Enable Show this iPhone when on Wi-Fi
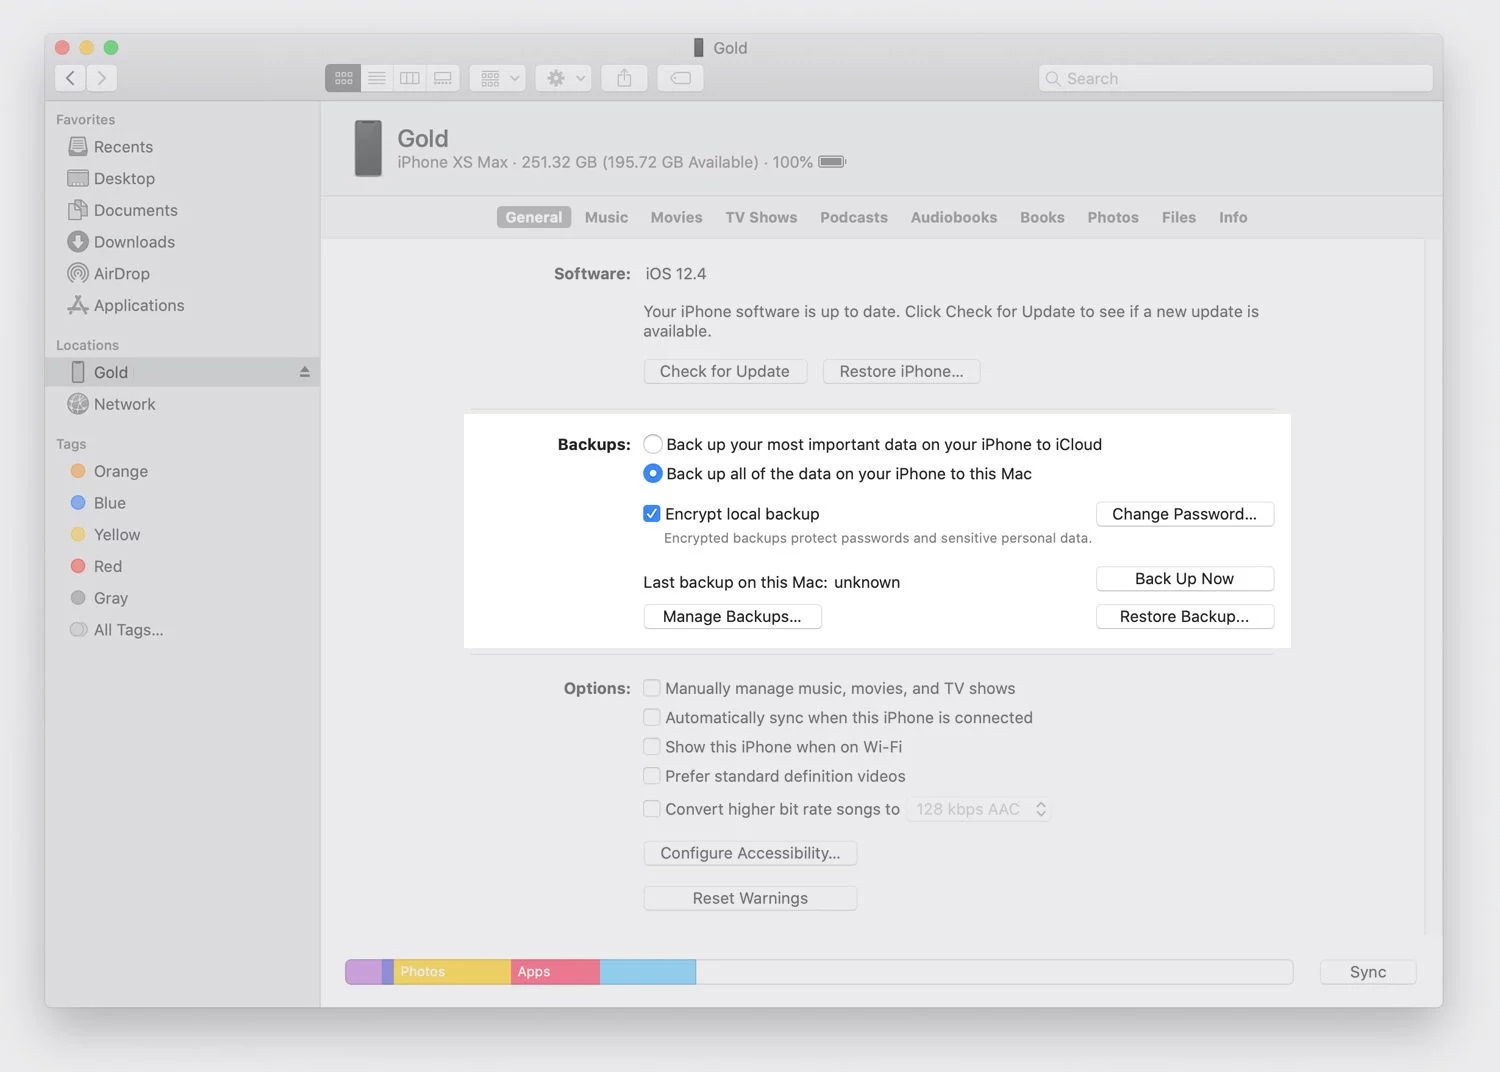1500x1072 pixels. [652, 747]
